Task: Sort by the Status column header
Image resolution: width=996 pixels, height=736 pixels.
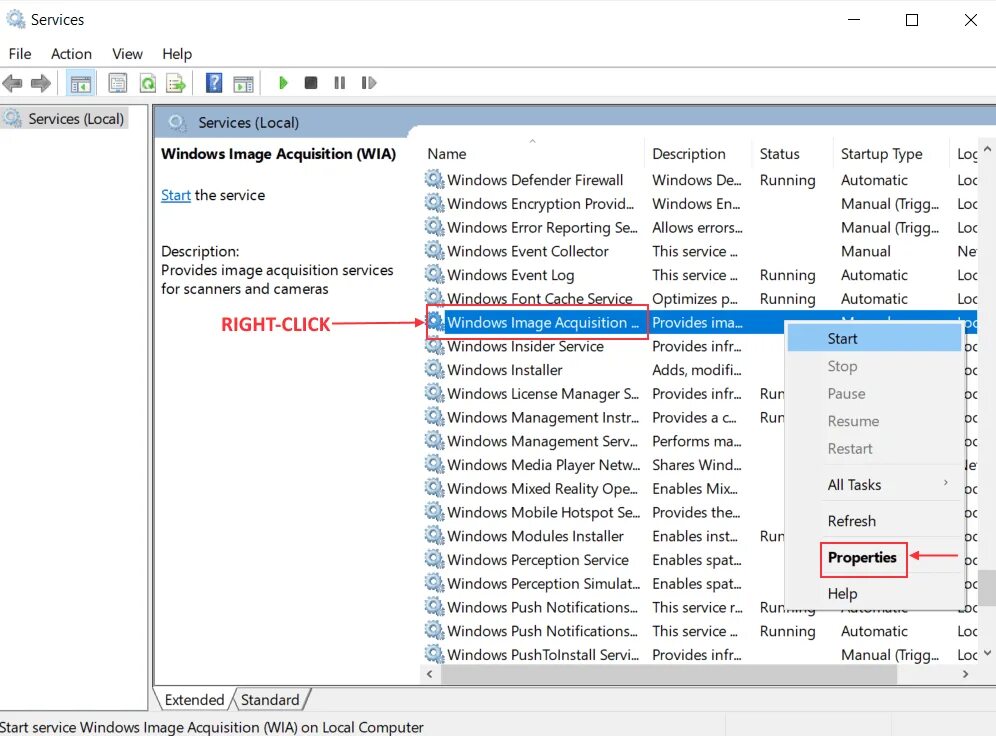Action: (791, 154)
